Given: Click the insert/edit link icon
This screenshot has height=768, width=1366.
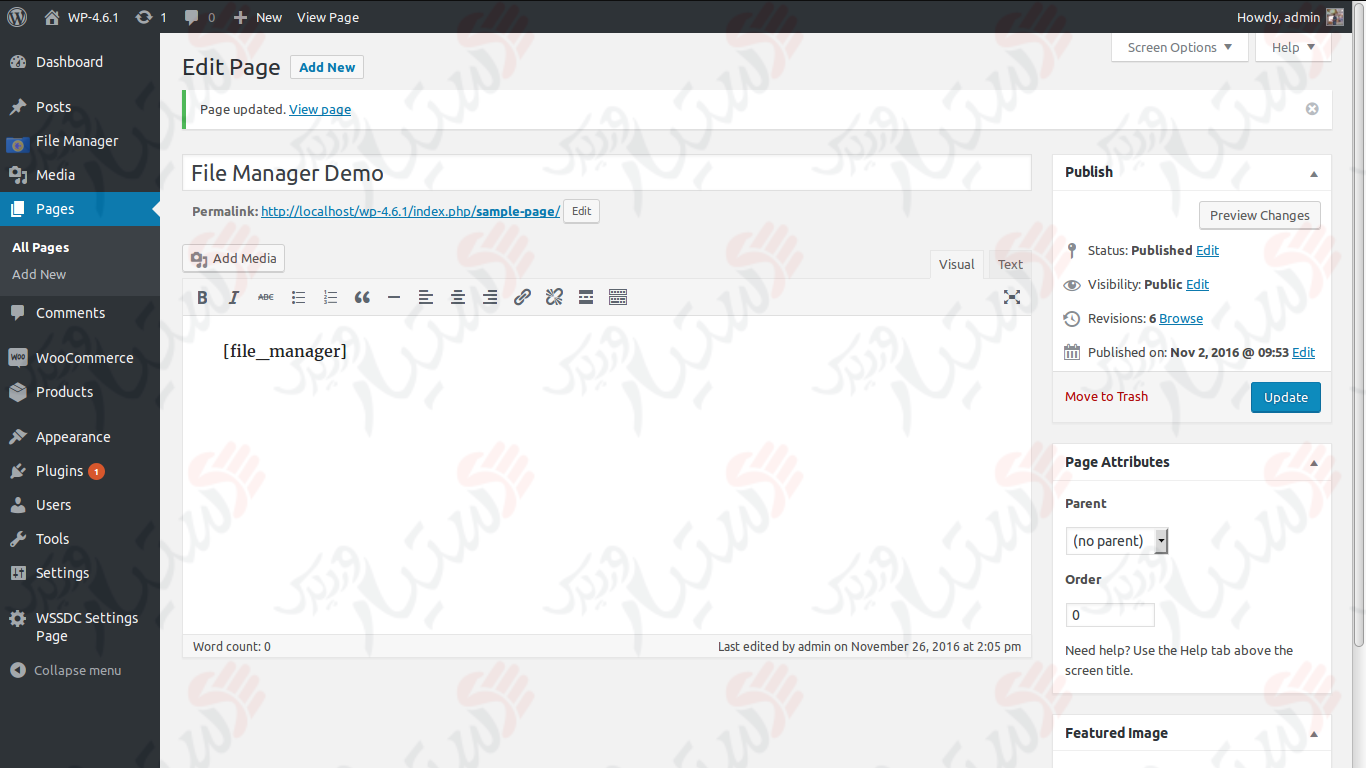Looking at the screenshot, I should coord(522,297).
